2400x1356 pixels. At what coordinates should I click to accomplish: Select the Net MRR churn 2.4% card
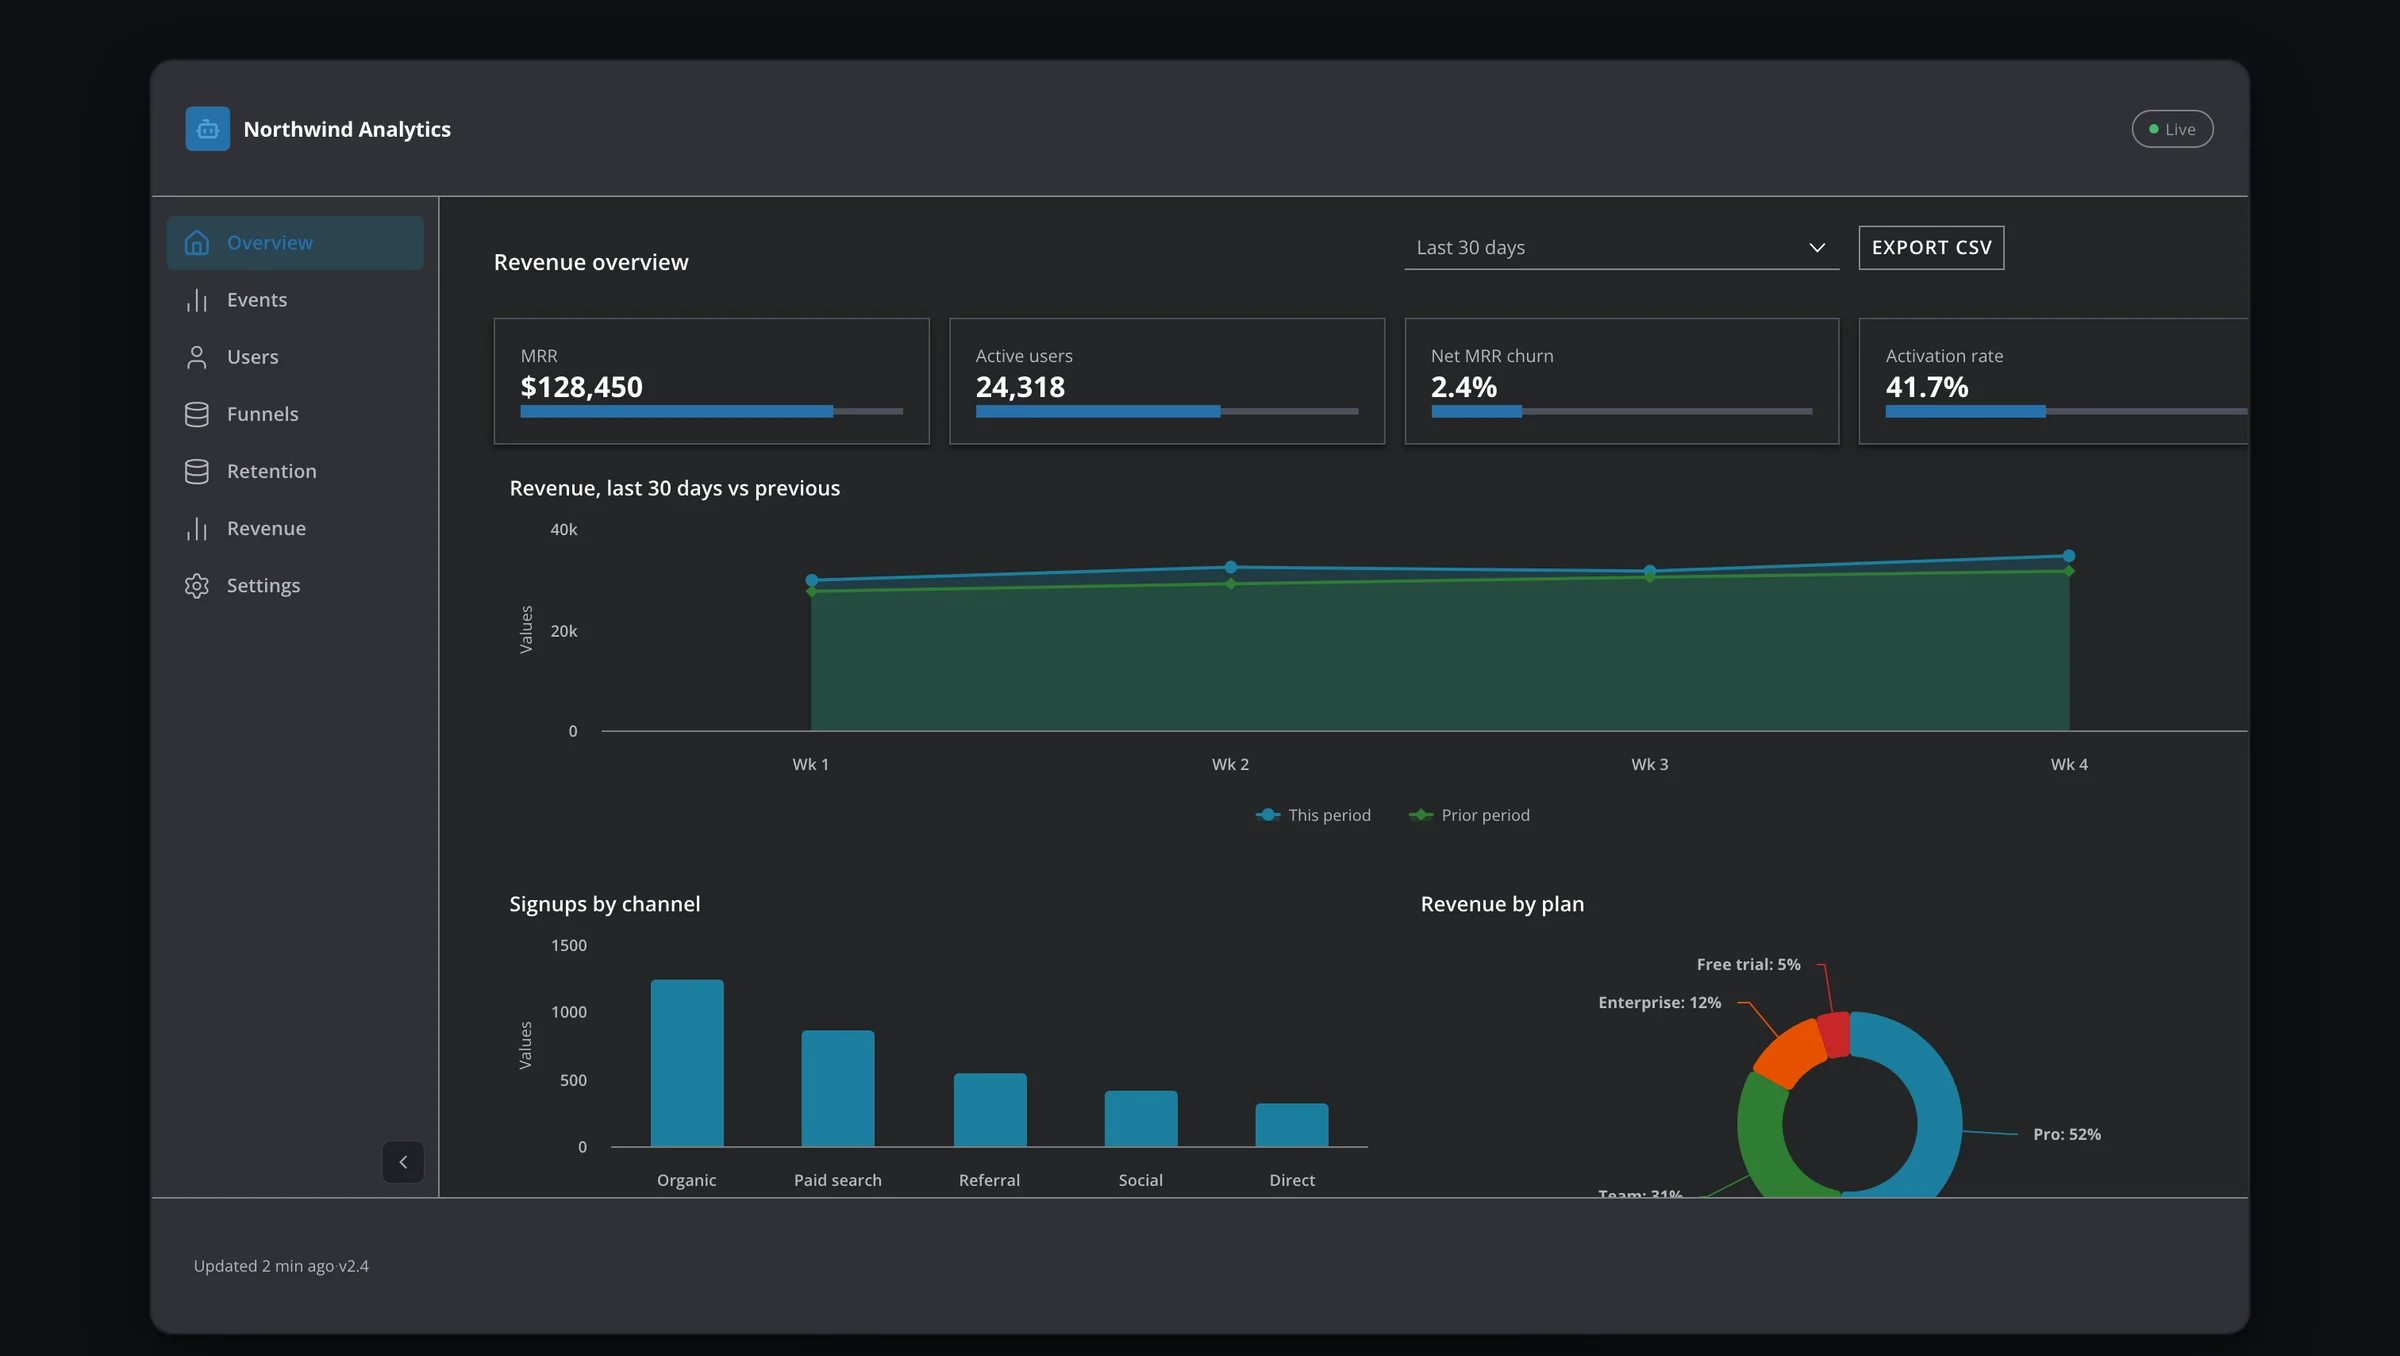(1621, 381)
